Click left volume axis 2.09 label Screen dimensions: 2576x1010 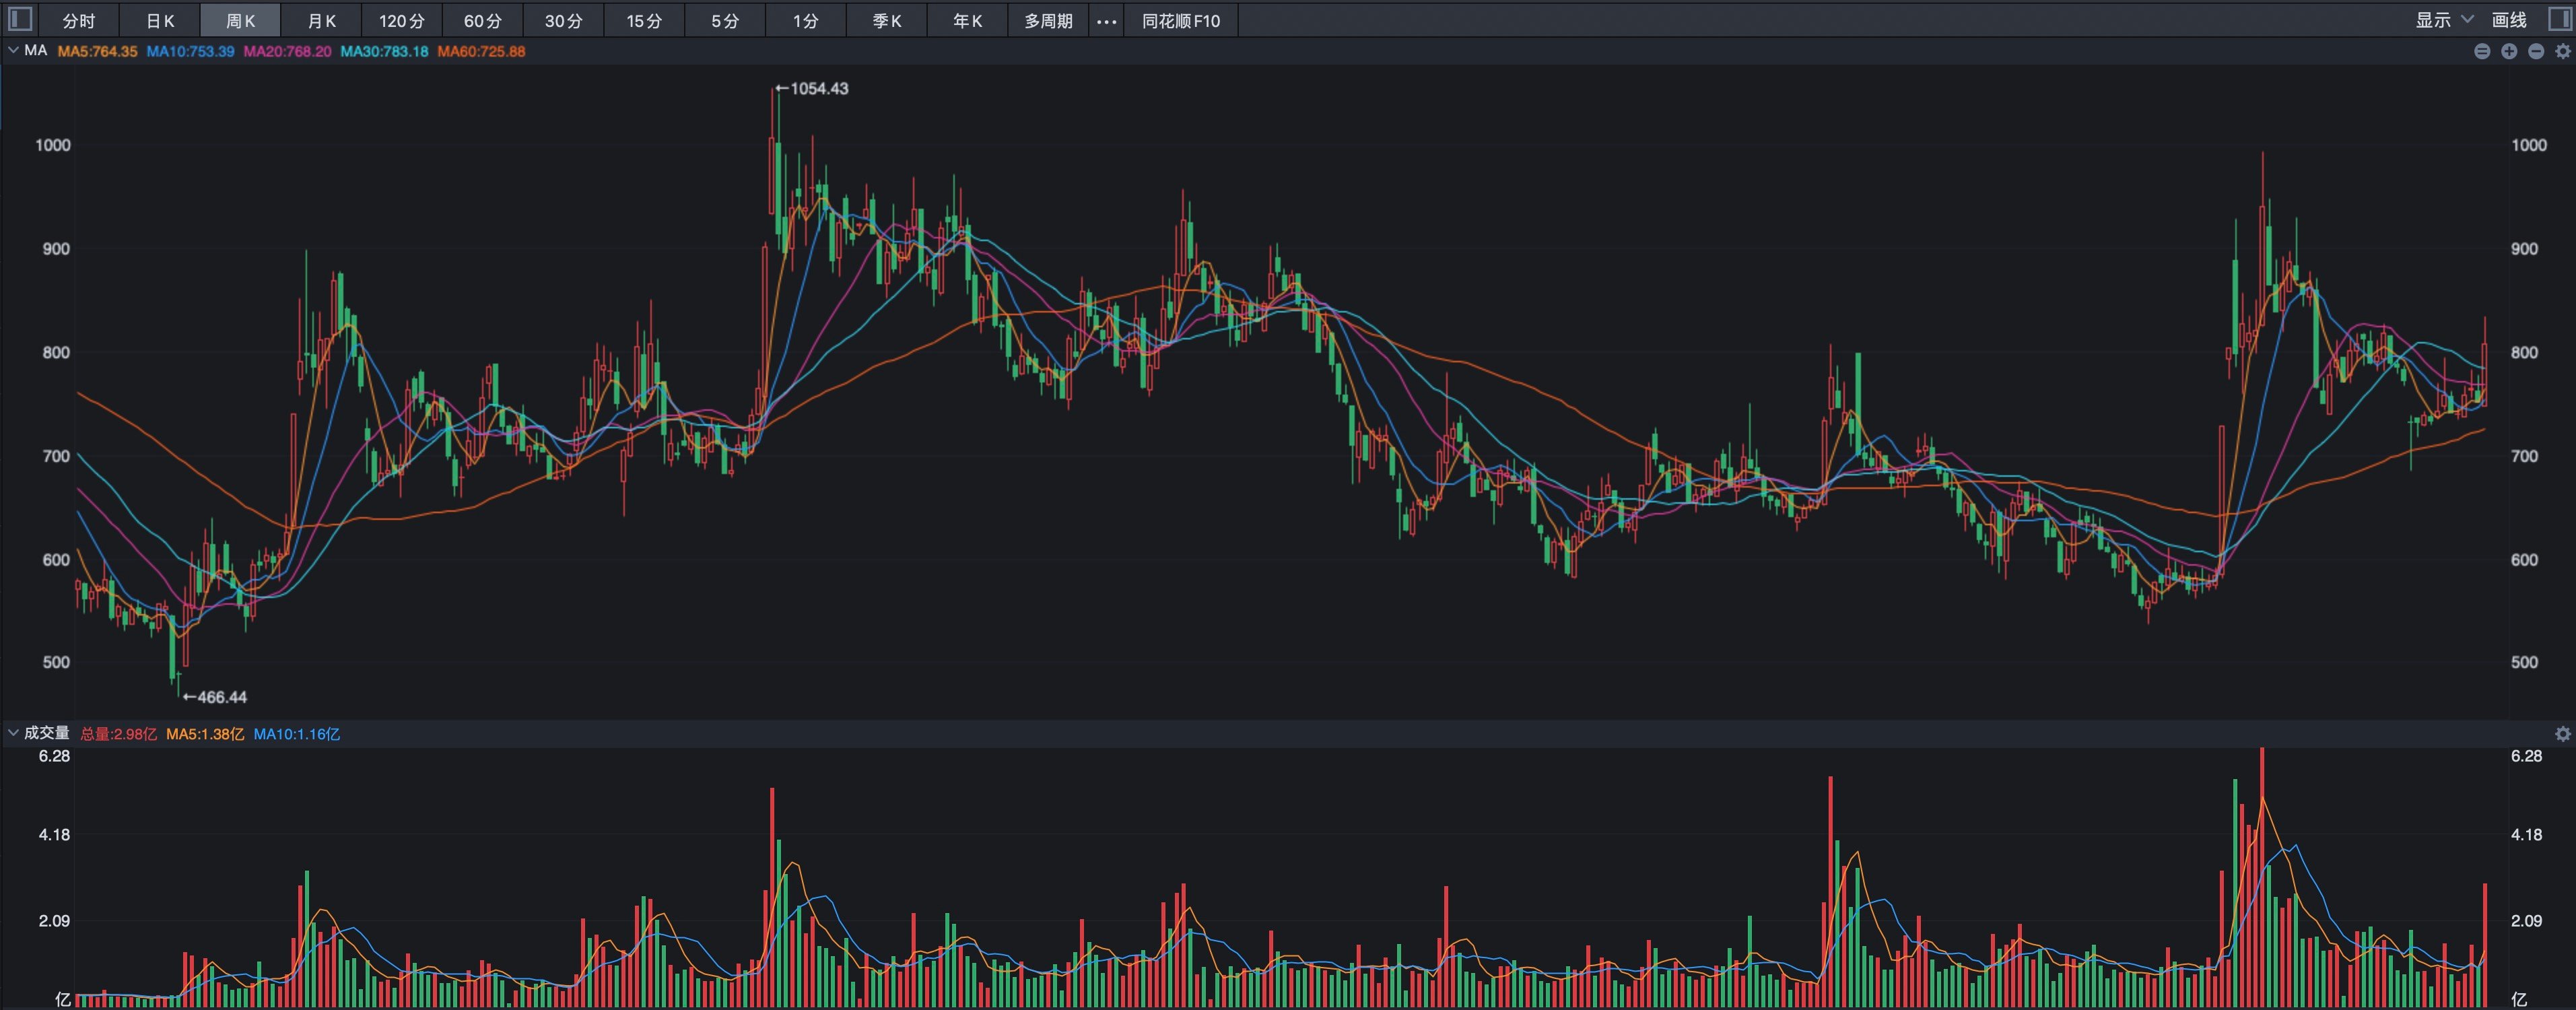[54, 921]
